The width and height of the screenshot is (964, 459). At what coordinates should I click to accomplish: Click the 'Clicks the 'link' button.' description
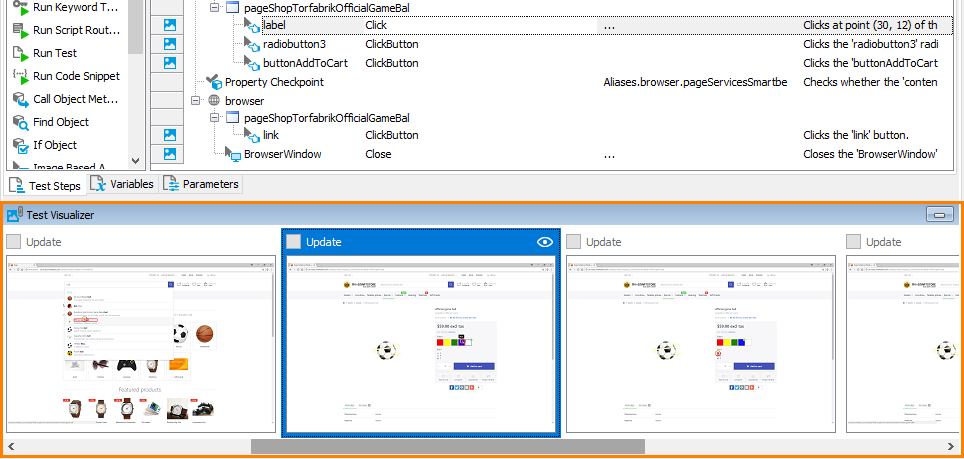tap(856, 135)
